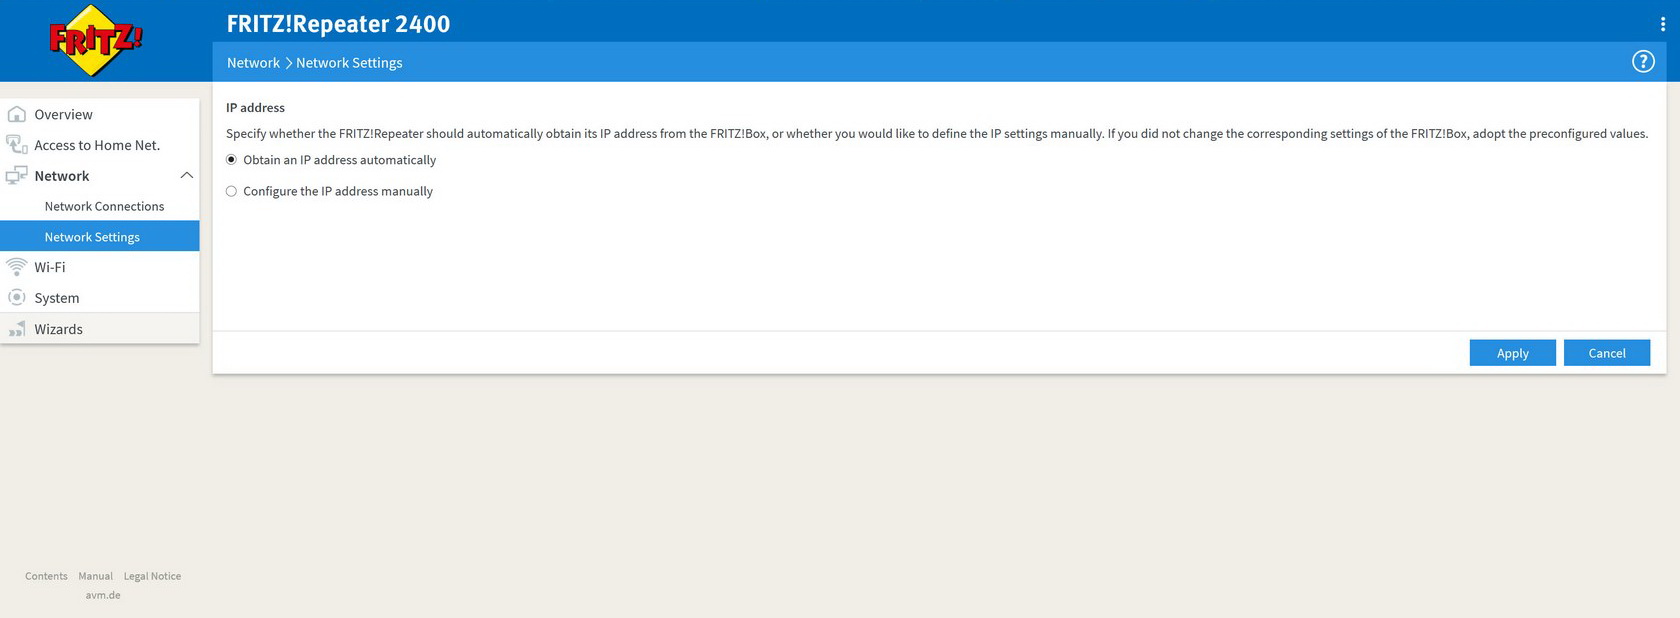Open the help question mark icon
1680x618 pixels.
1643,62
